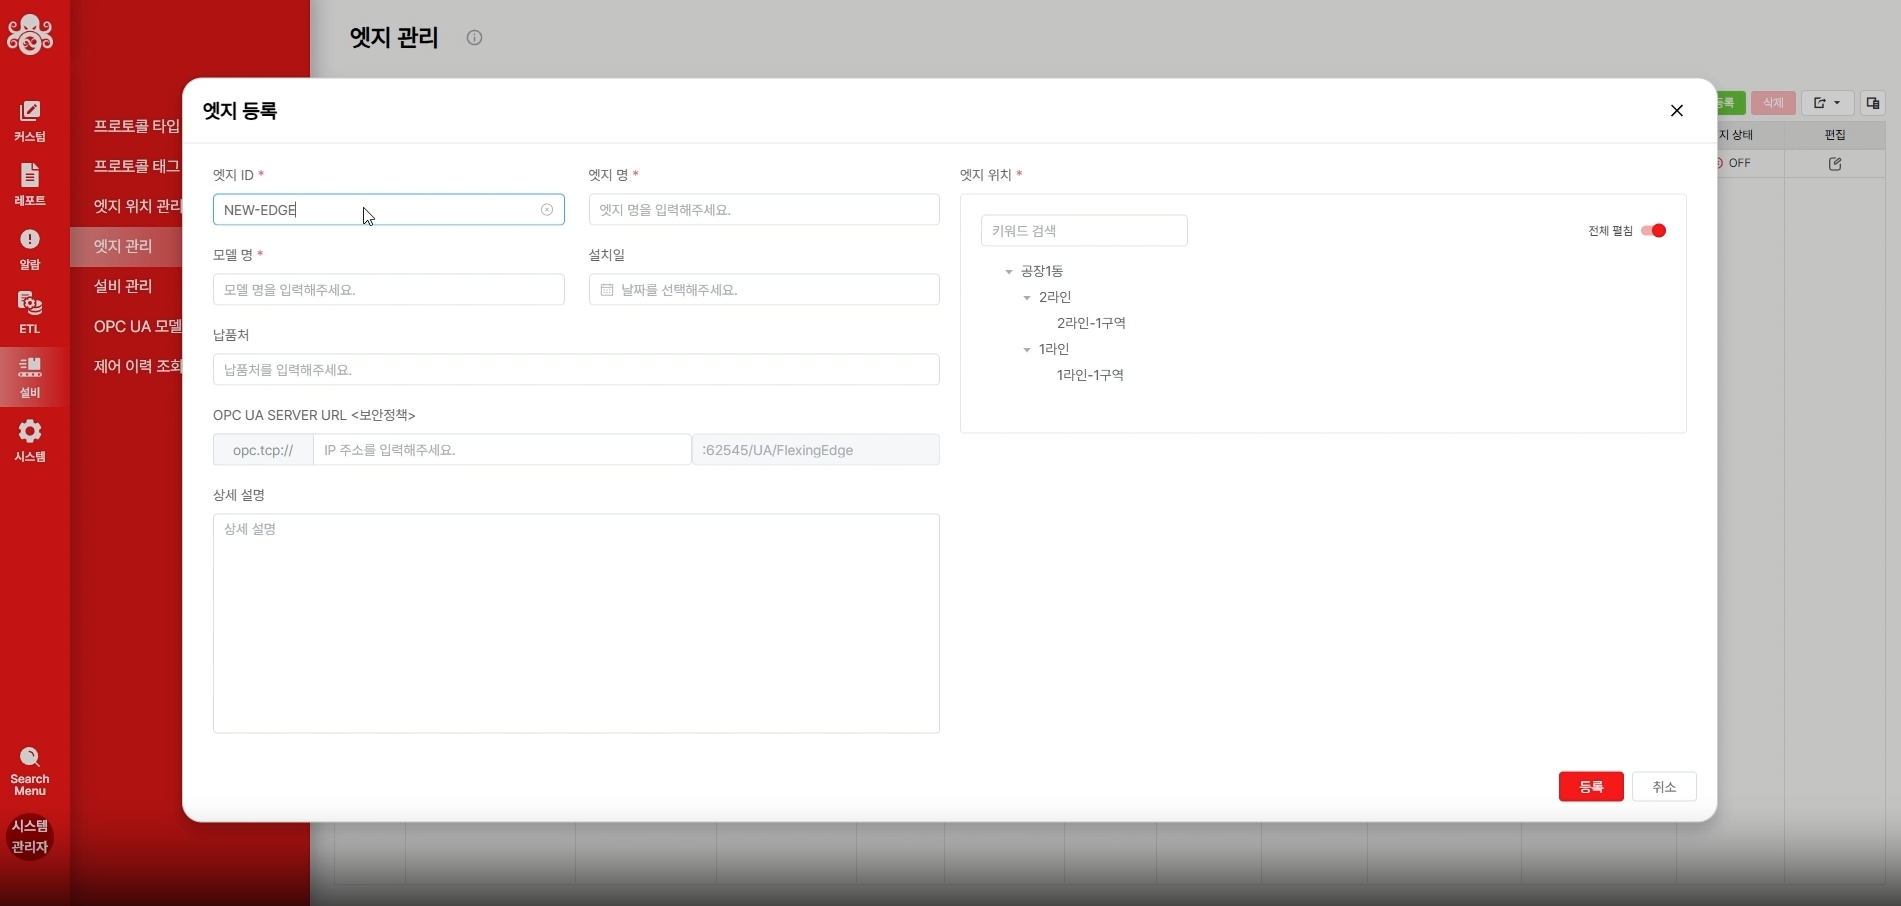Image resolution: width=1901 pixels, height=906 pixels.
Task: Open the 설치일 date picker
Action: tap(764, 290)
